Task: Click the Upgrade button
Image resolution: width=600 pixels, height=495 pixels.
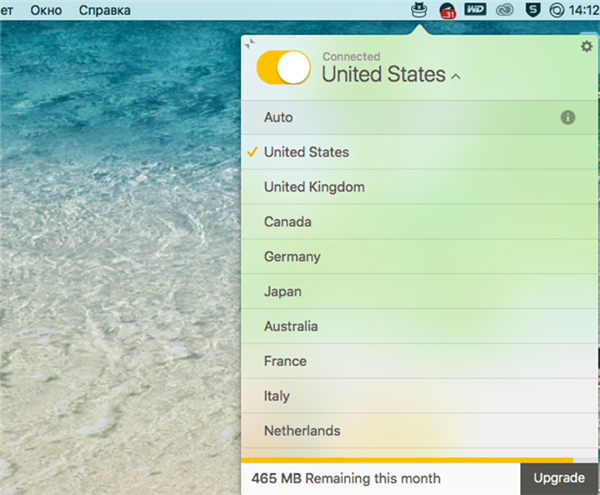Action: (559, 478)
